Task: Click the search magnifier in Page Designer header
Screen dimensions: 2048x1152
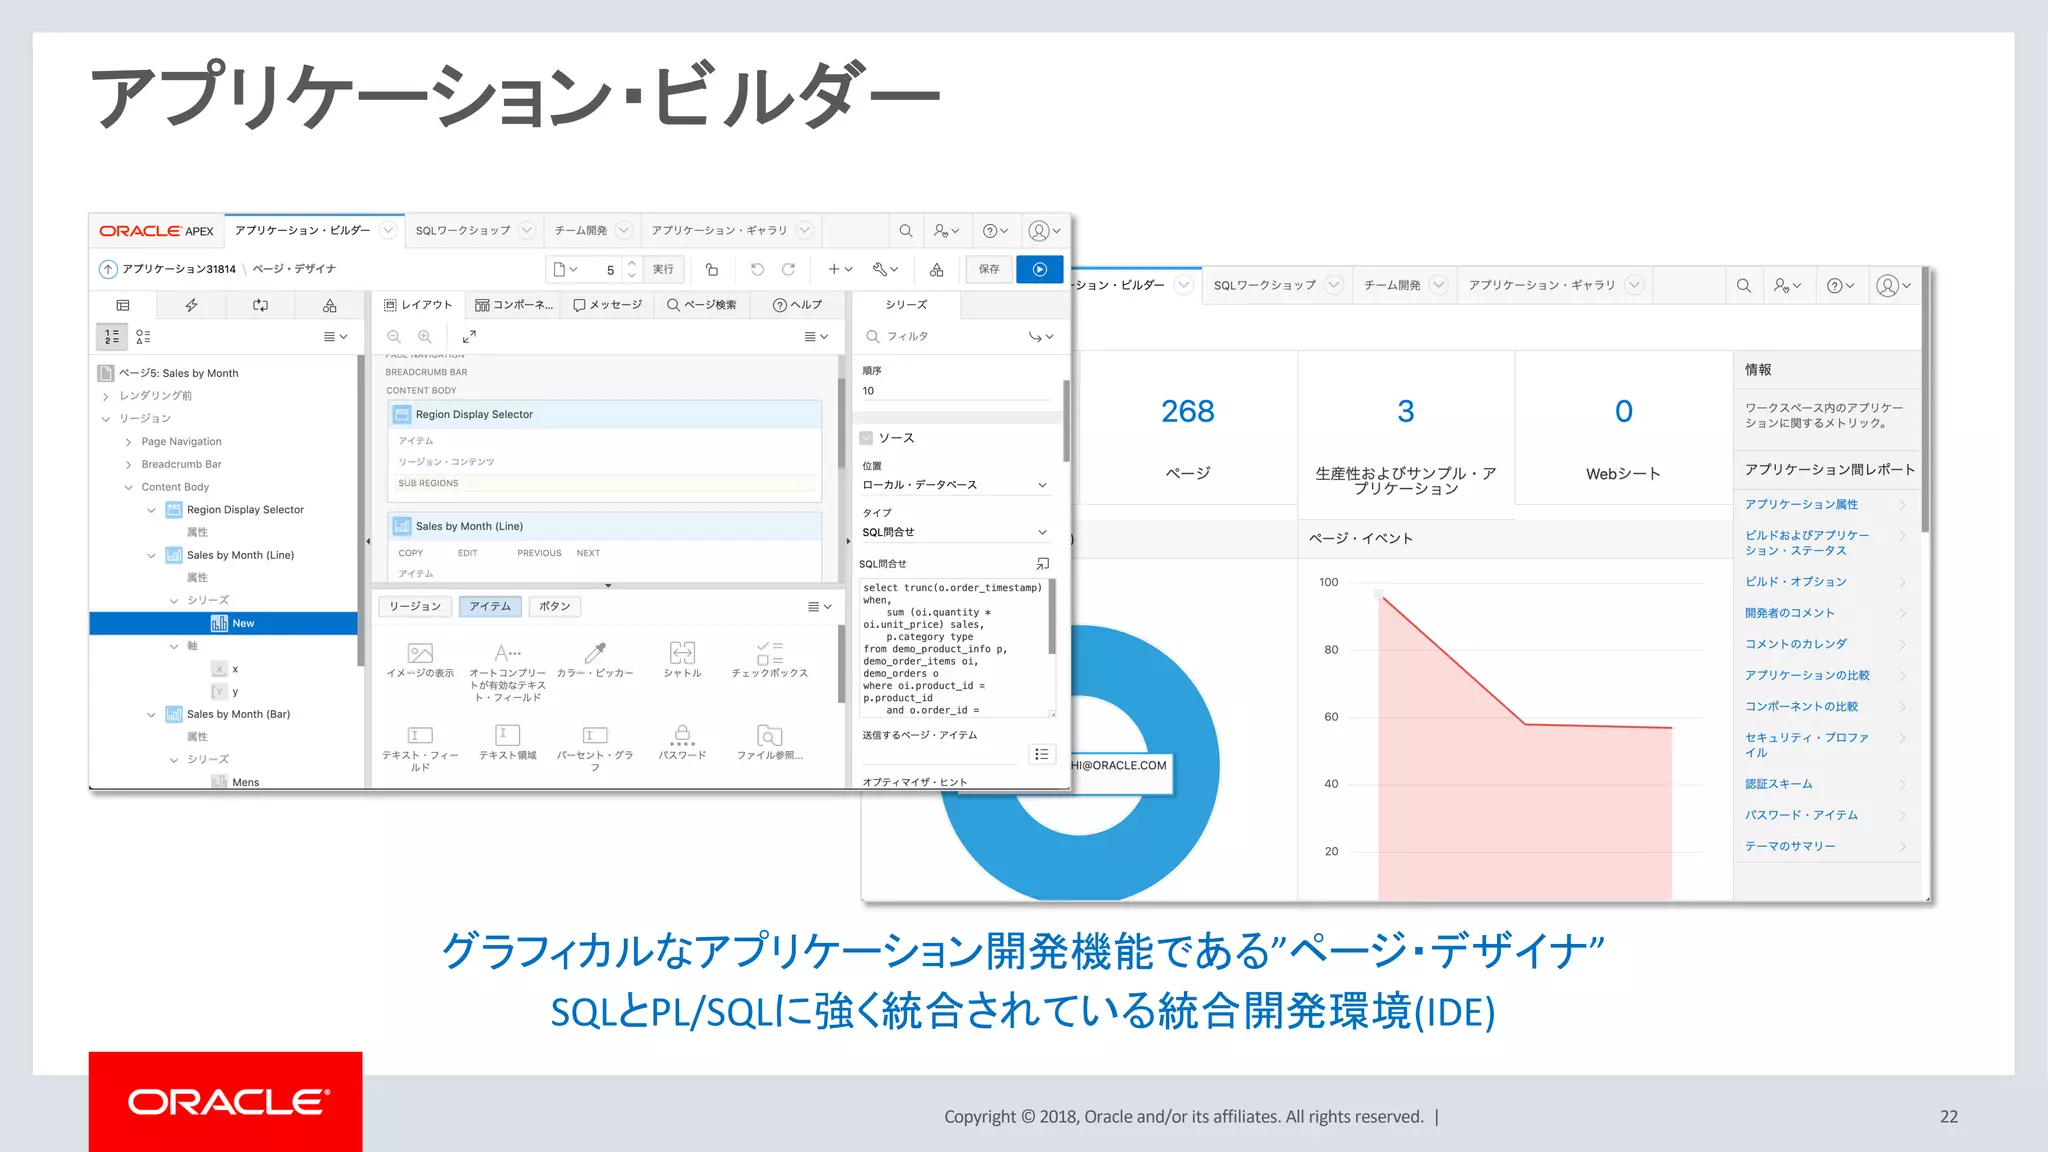Action: click(x=905, y=231)
